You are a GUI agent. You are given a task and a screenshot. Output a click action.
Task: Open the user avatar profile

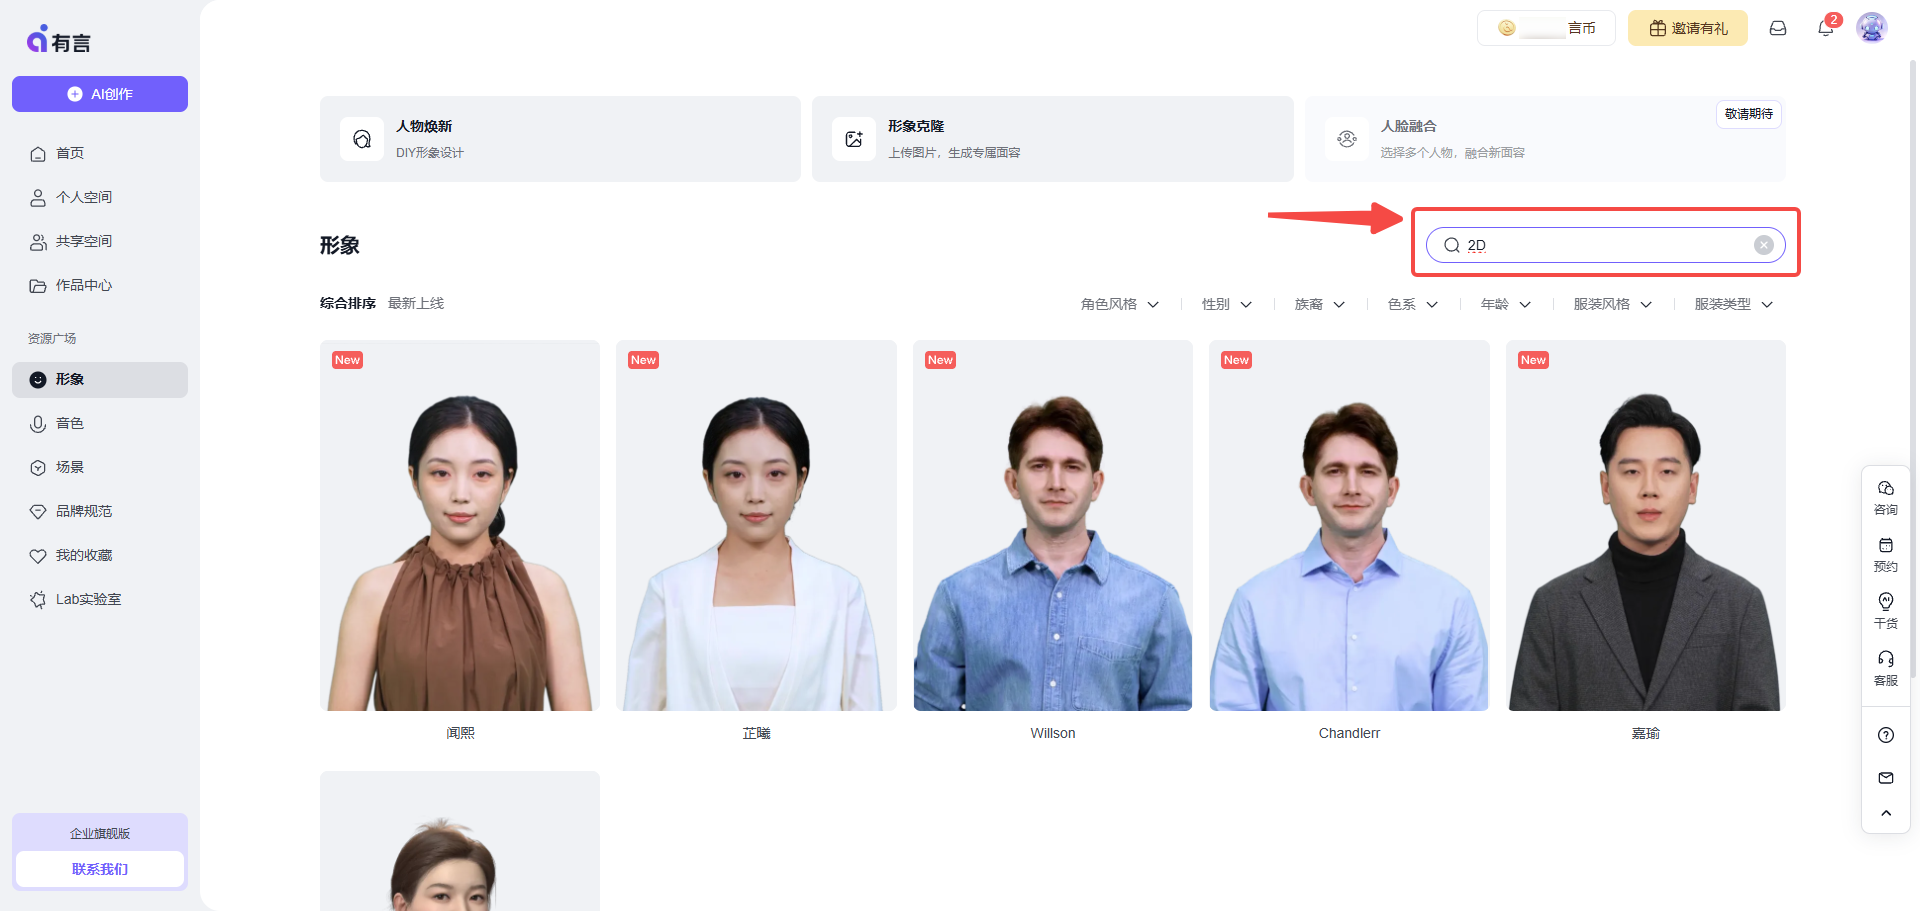tap(1871, 28)
